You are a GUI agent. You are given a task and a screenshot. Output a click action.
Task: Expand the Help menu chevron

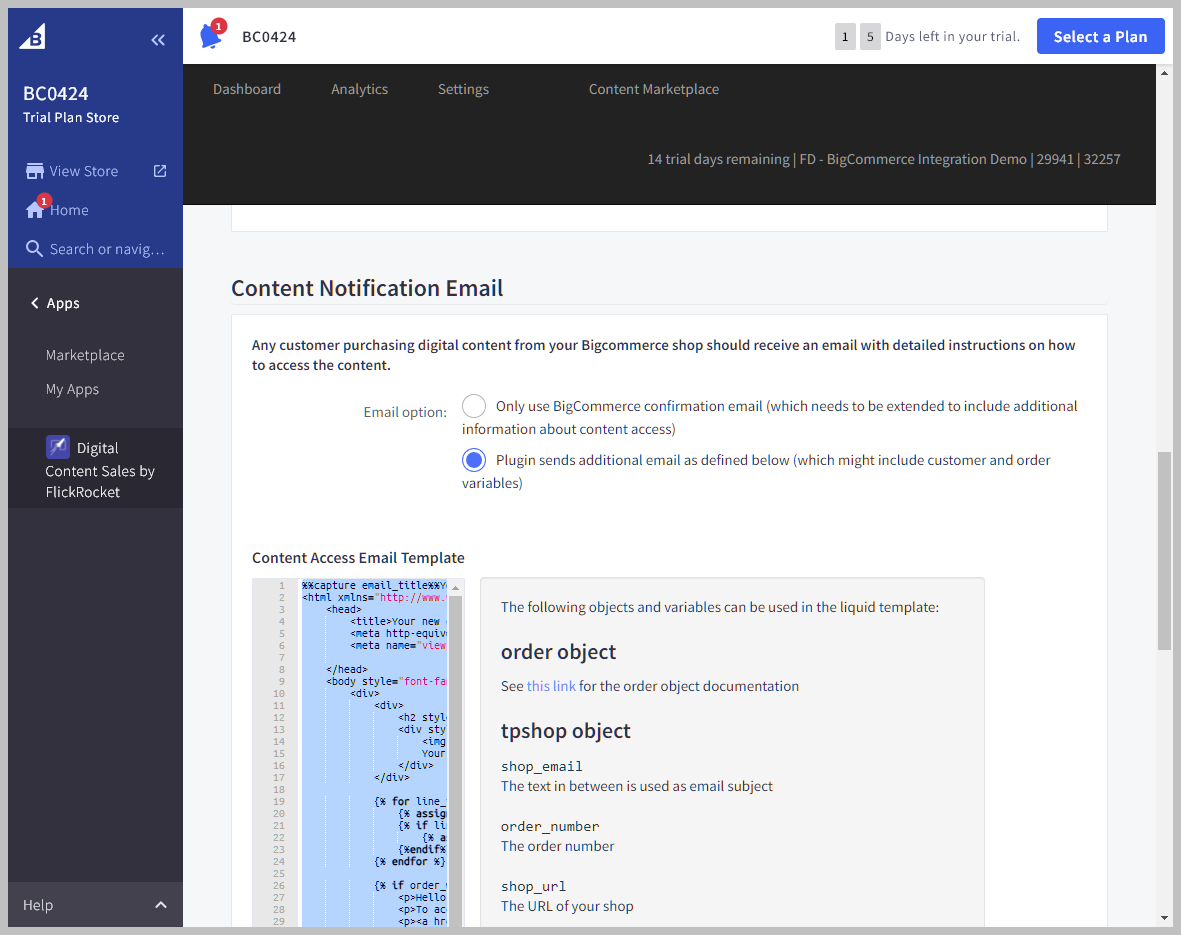160,905
